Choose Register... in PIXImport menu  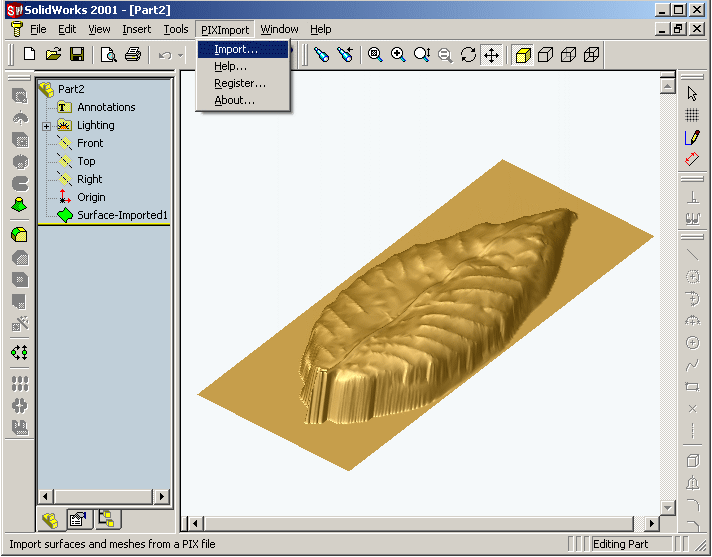(243, 83)
